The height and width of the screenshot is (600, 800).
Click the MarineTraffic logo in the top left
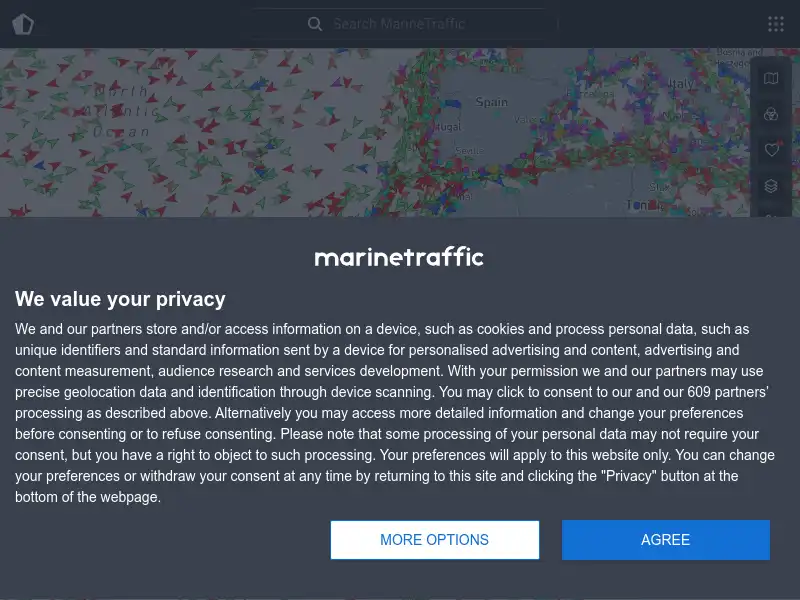coord(23,23)
